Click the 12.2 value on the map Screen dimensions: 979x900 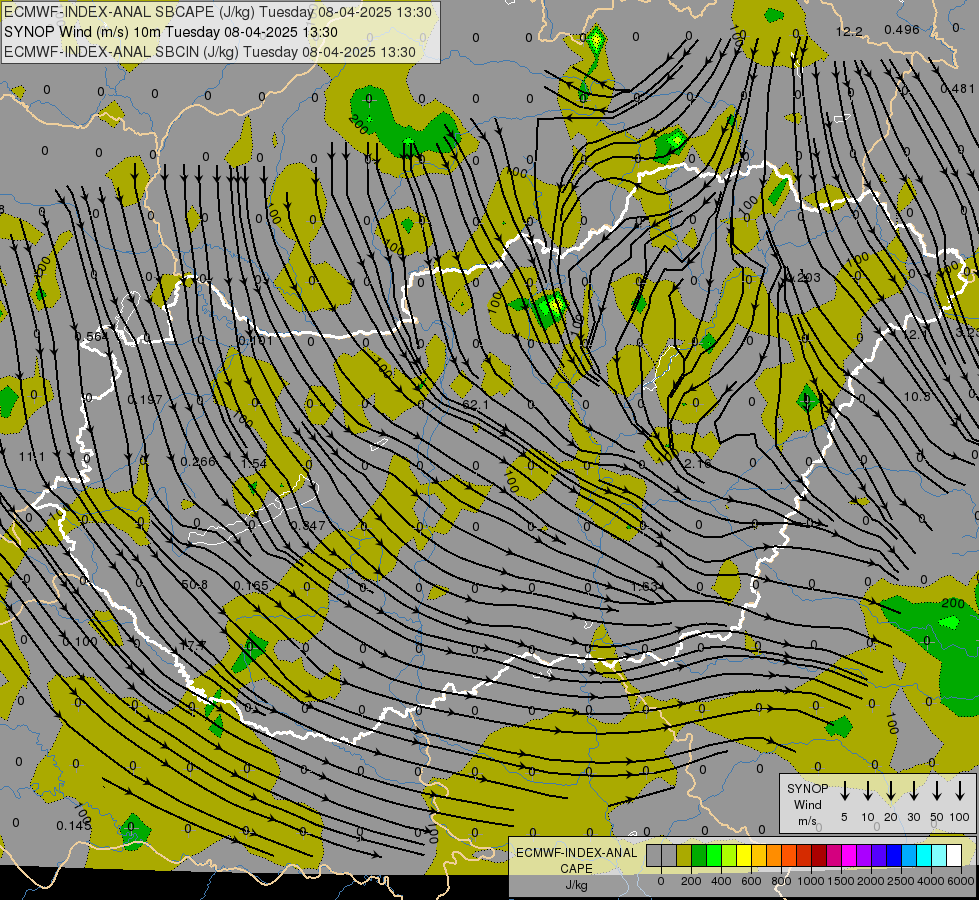(849, 32)
